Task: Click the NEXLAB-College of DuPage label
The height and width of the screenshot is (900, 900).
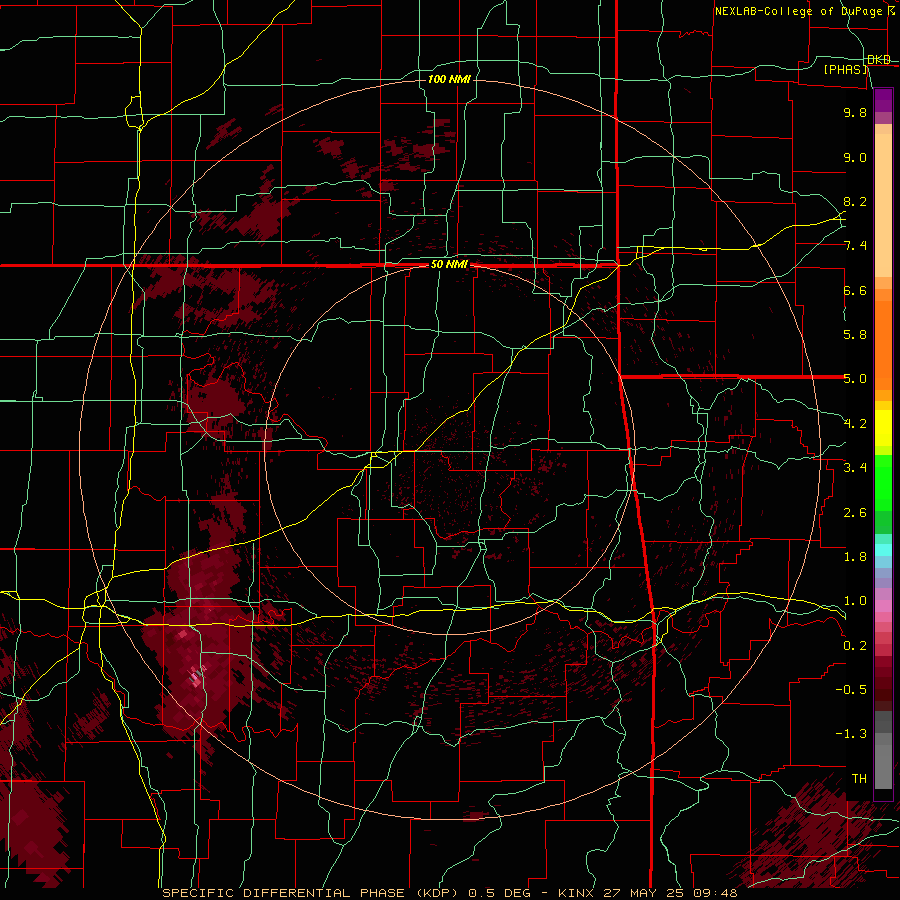Action: (803, 11)
